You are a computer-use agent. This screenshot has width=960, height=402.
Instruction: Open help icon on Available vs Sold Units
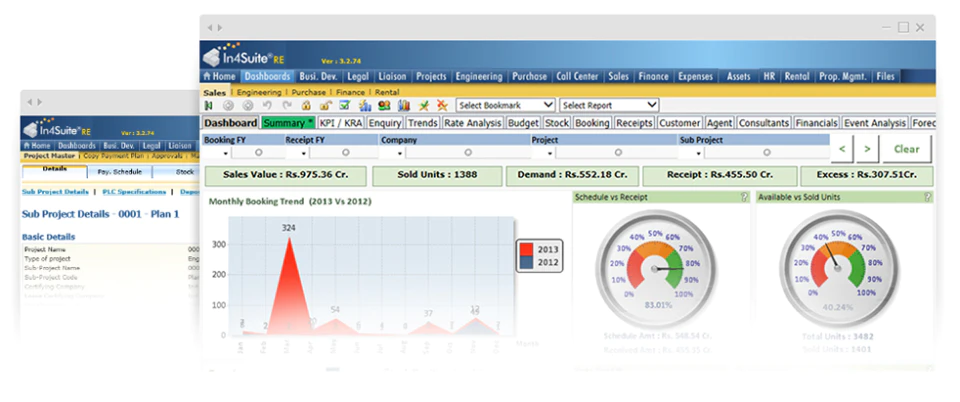point(927,197)
